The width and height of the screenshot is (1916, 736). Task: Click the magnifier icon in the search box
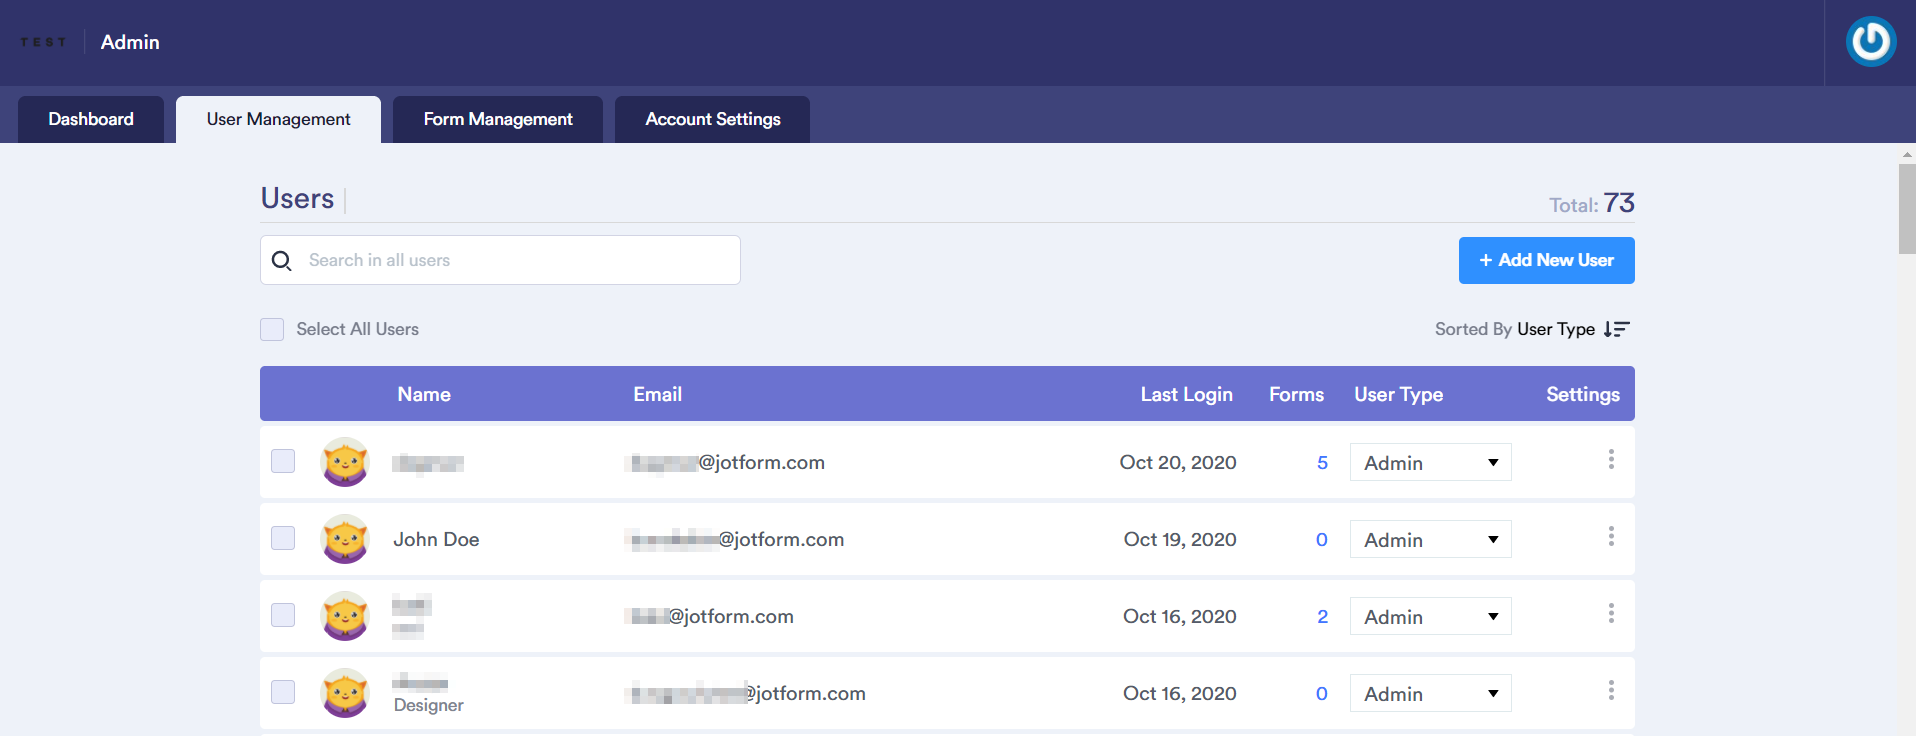[282, 261]
